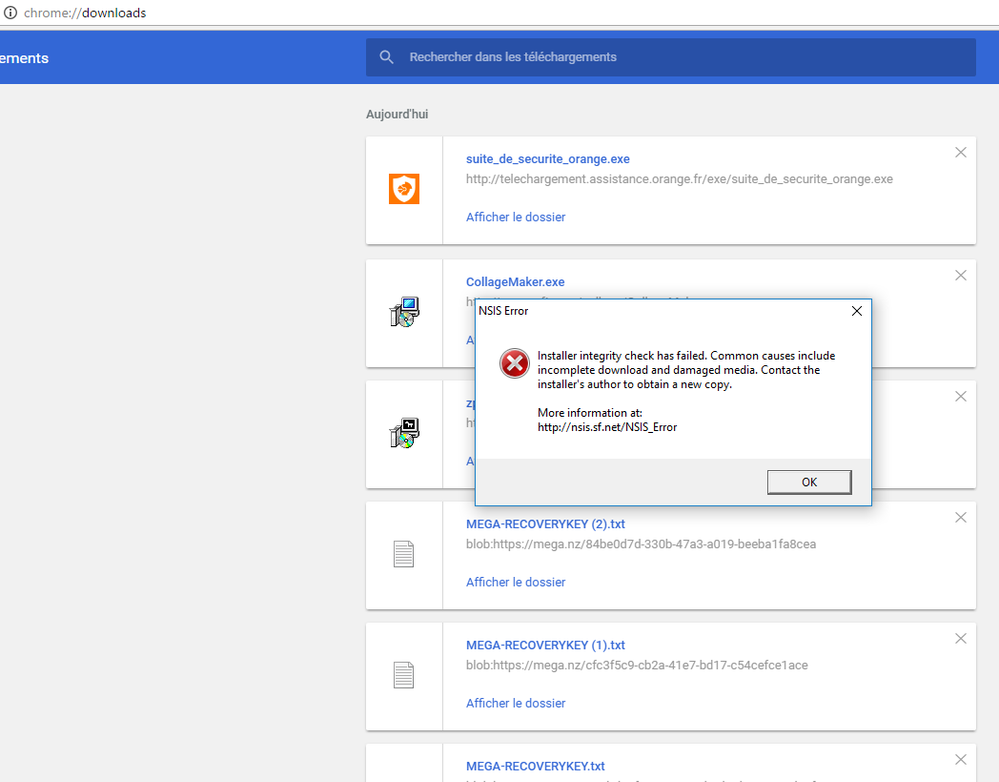This screenshot has height=782, width=999.
Task: Click the CollageMaker.exe installer icon
Action: tap(404, 312)
